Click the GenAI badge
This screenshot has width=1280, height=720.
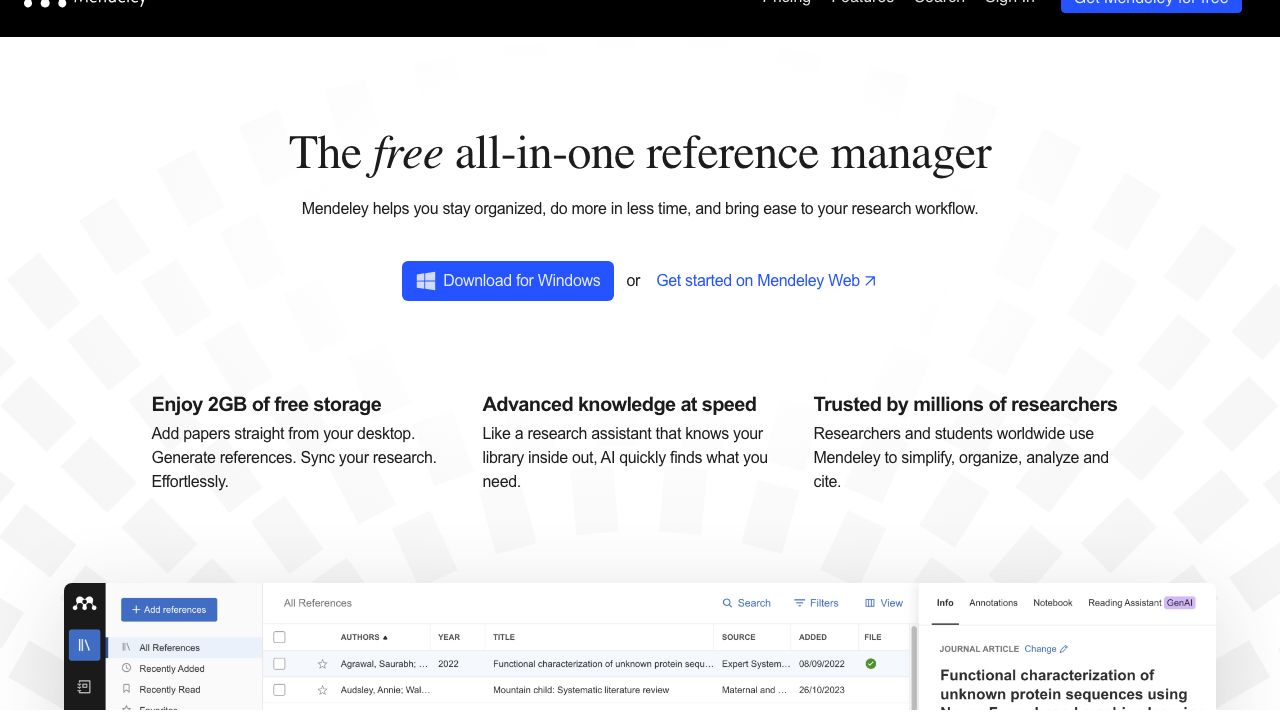tap(1180, 603)
